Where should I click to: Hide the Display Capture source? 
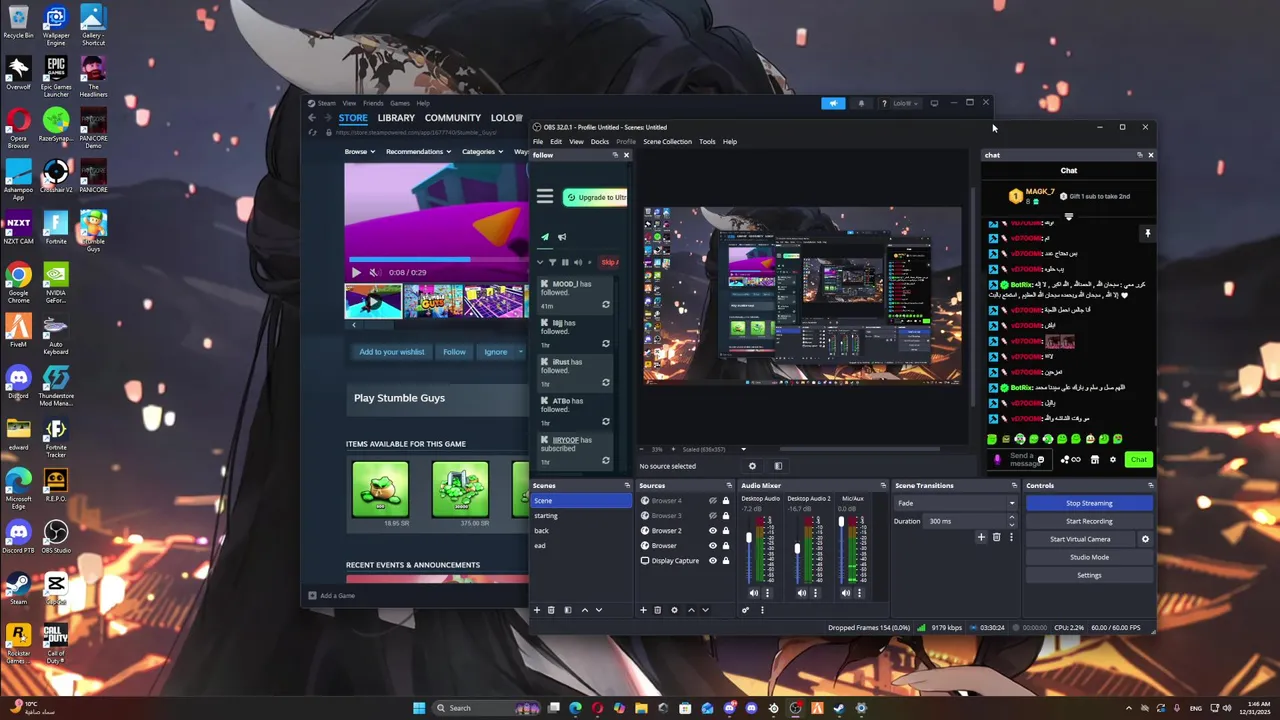(713, 561)
